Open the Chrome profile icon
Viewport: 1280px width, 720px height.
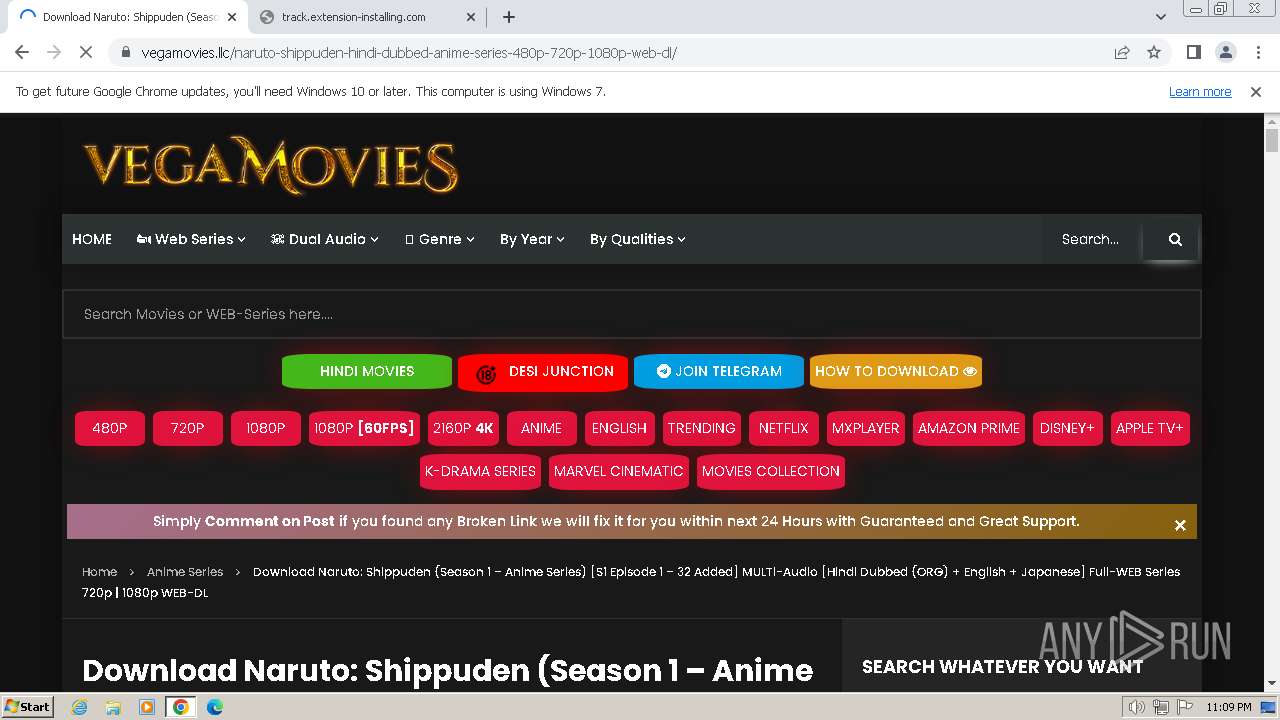tap(1225, 52)
